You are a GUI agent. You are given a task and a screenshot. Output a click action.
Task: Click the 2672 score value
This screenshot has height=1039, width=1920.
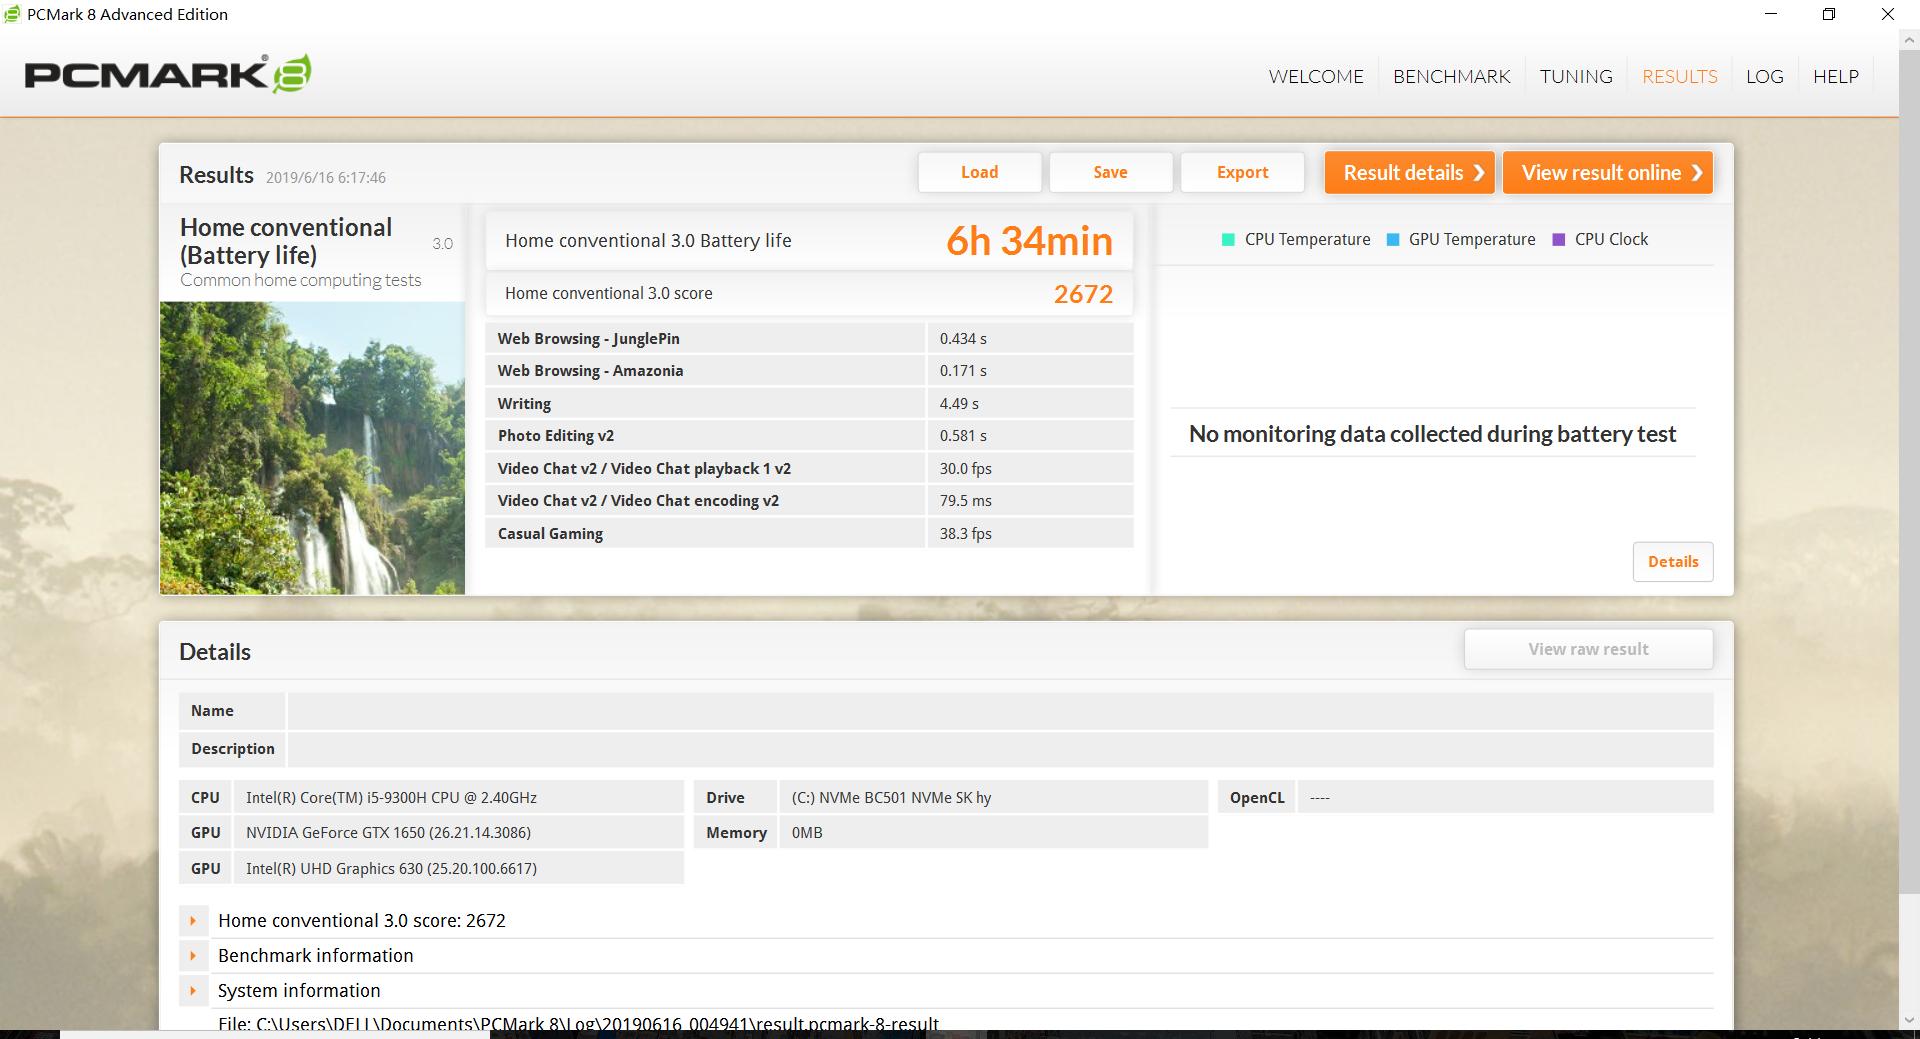(1083, 294)
